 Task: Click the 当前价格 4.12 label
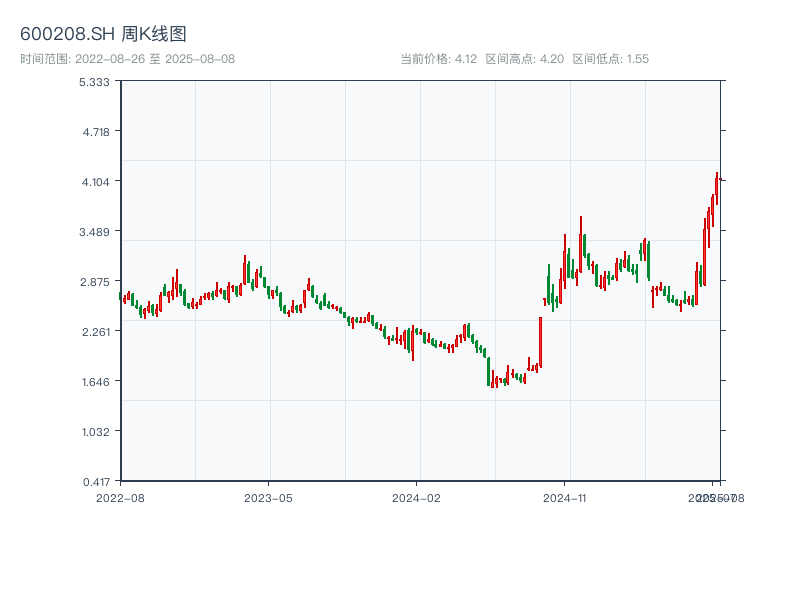coord(438,59)
